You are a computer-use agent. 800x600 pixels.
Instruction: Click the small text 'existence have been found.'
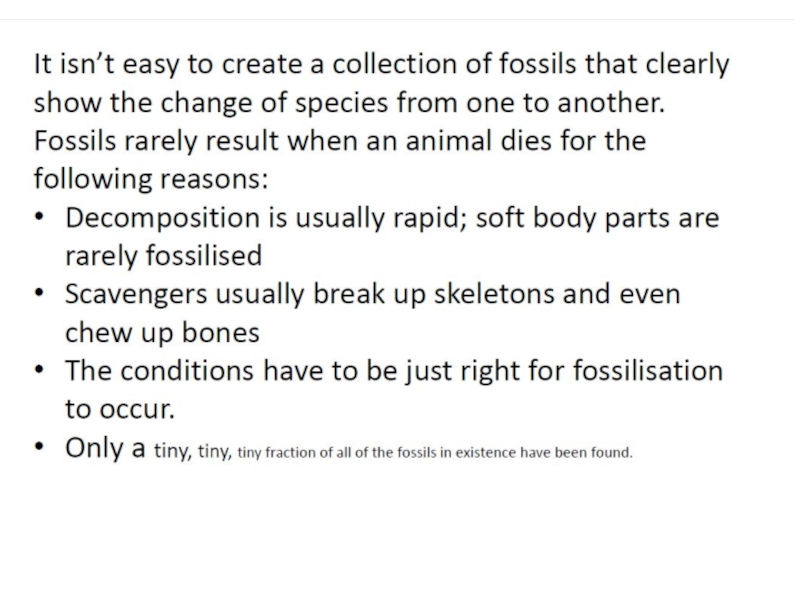(x=558, y=453)
